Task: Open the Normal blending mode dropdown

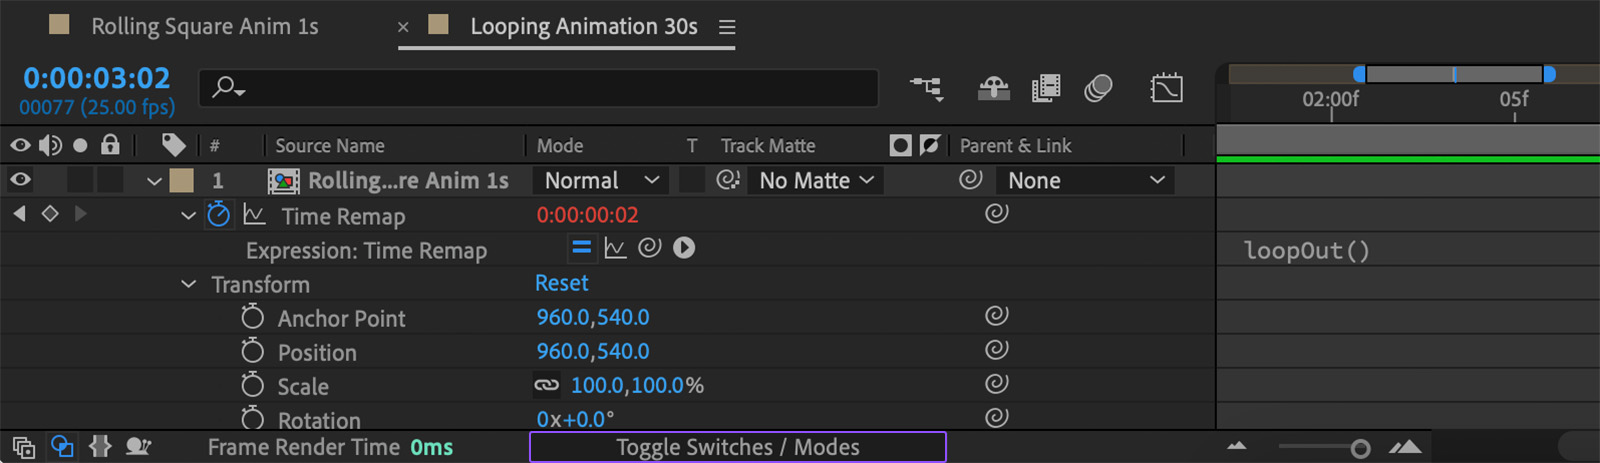Action: click(601, 180)
